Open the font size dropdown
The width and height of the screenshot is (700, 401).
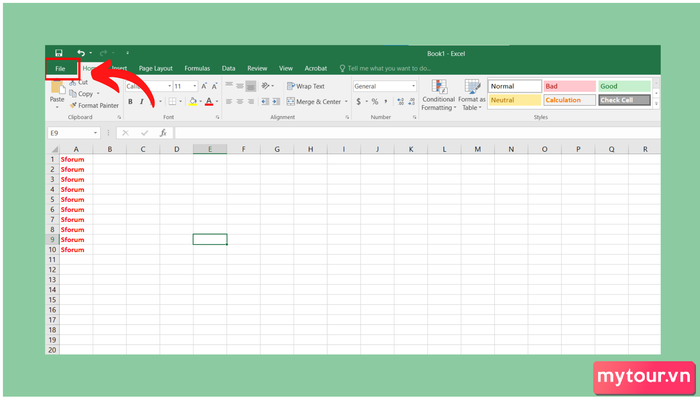195,86
